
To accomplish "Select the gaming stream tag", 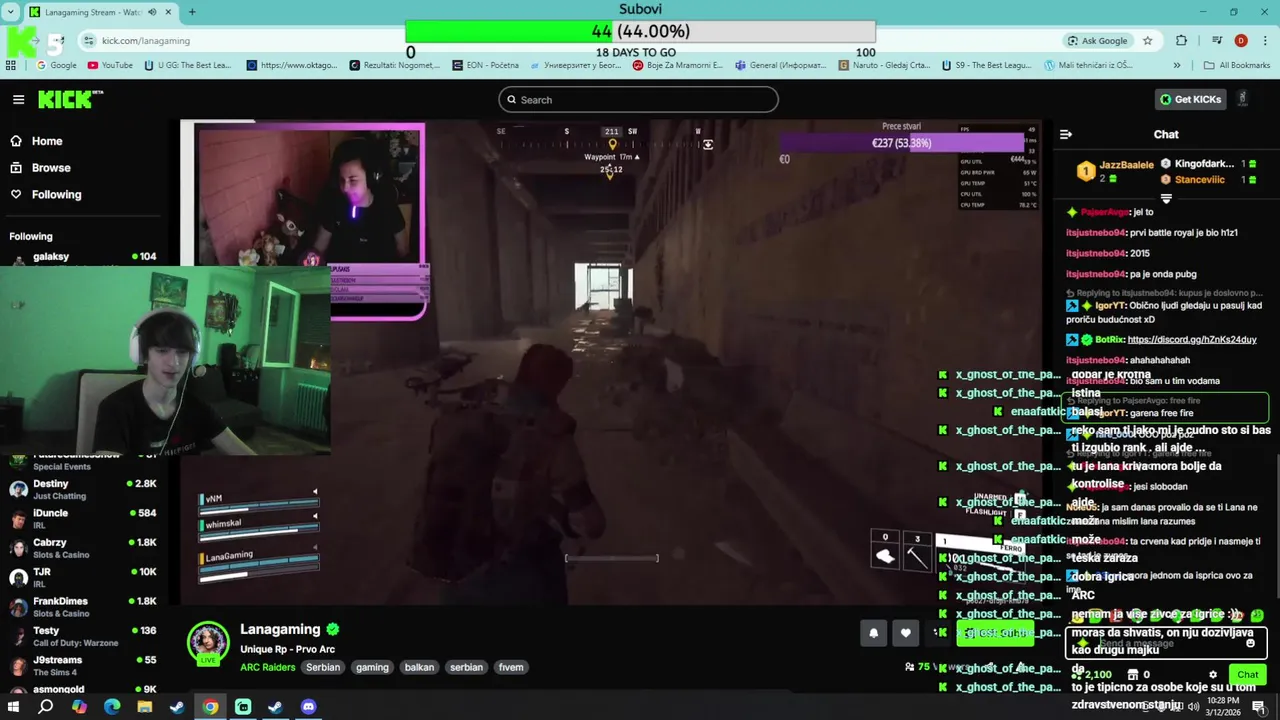I will point(372,667).
